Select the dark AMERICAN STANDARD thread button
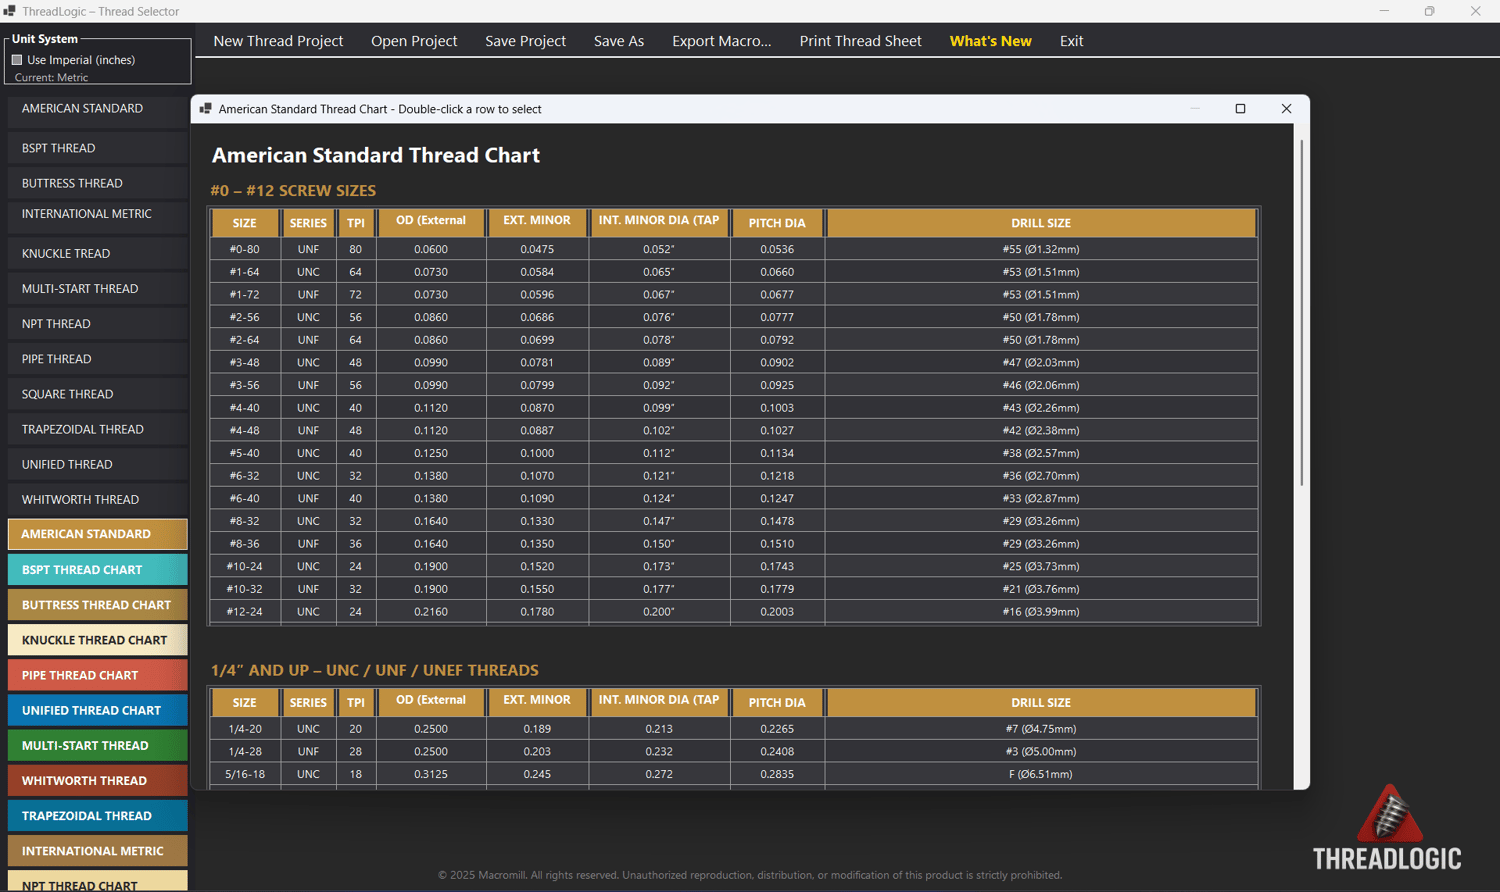The height and width of the screenshot is (892, 1500). [98, 110]
